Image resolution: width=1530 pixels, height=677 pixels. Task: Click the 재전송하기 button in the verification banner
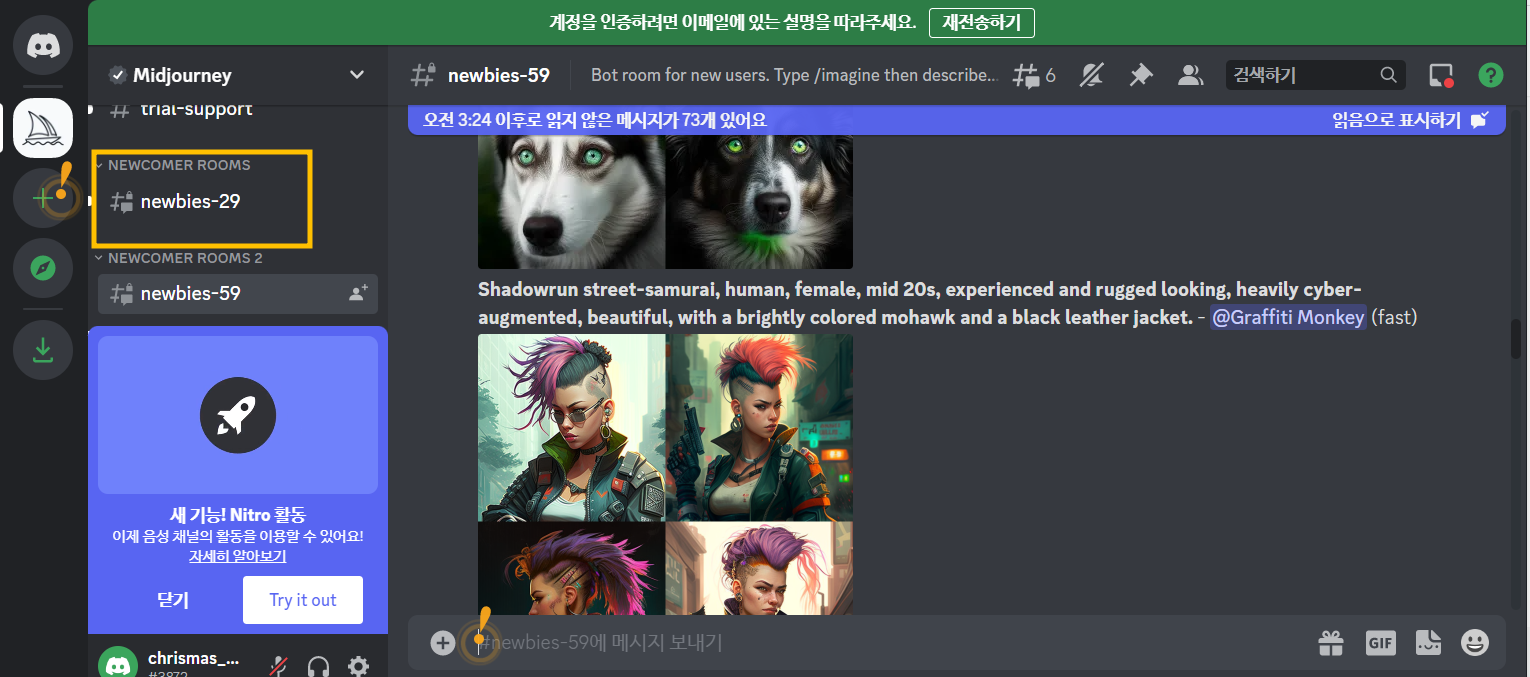coord(981,22)
